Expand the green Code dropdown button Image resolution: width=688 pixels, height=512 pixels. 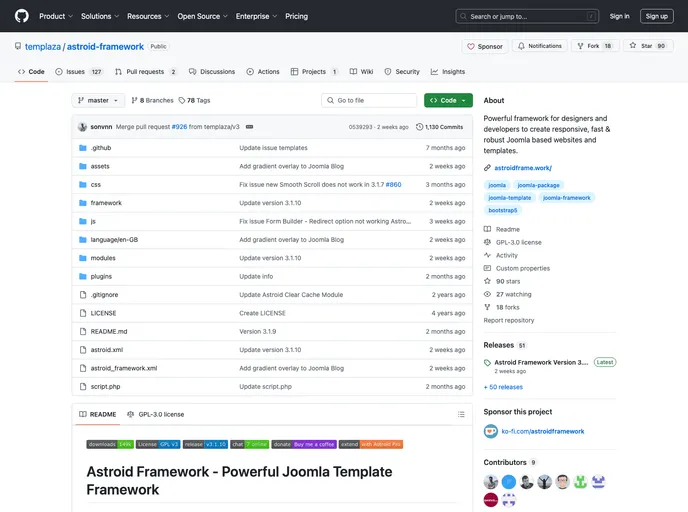pos(448,101)
